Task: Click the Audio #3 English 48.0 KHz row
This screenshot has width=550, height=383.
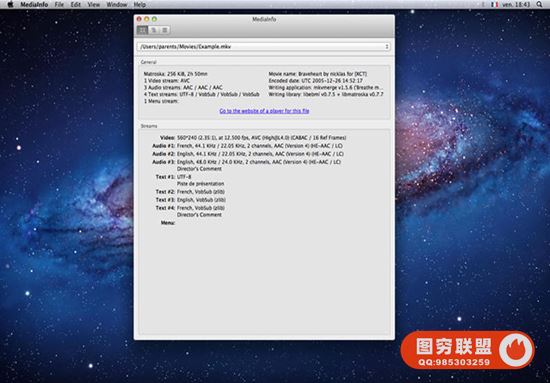Action: 246,162
